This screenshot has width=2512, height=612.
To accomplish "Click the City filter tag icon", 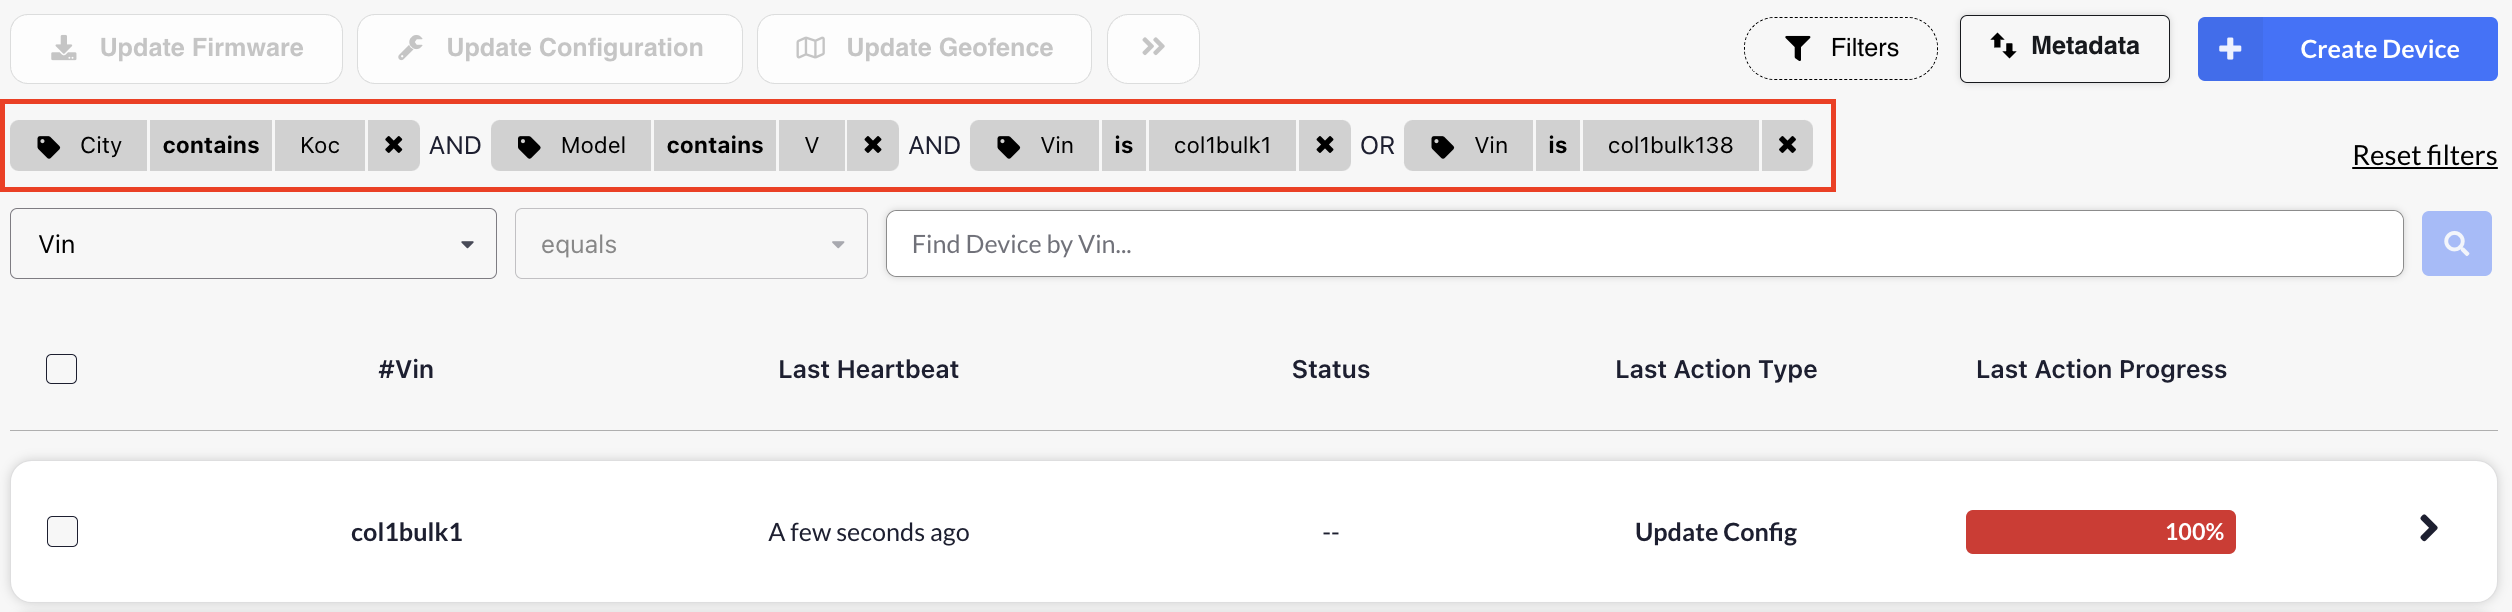I will click(x=48, y=147).
